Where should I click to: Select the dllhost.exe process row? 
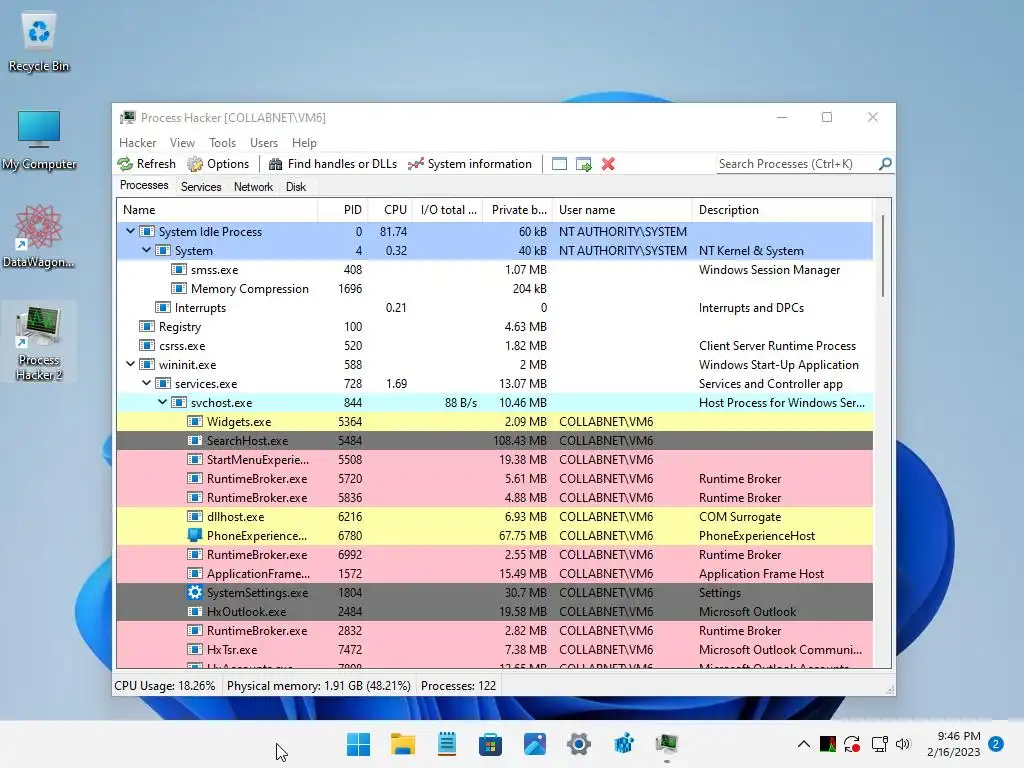(x=494, y=517)
